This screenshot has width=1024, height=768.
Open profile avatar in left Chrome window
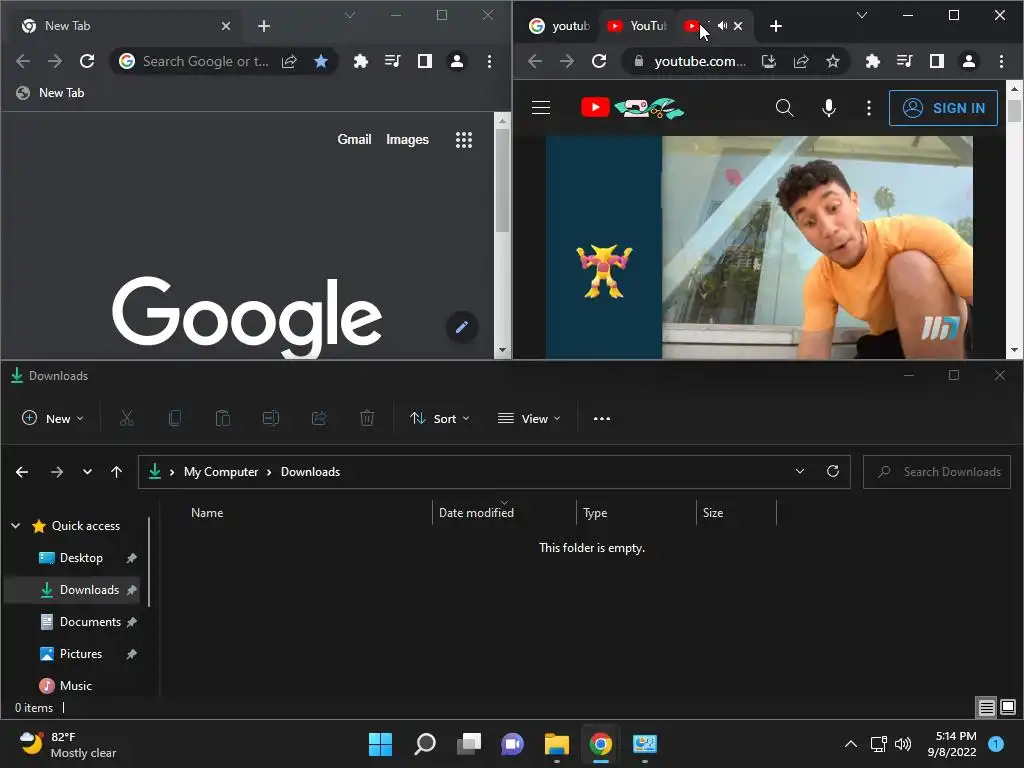point(456,61)
